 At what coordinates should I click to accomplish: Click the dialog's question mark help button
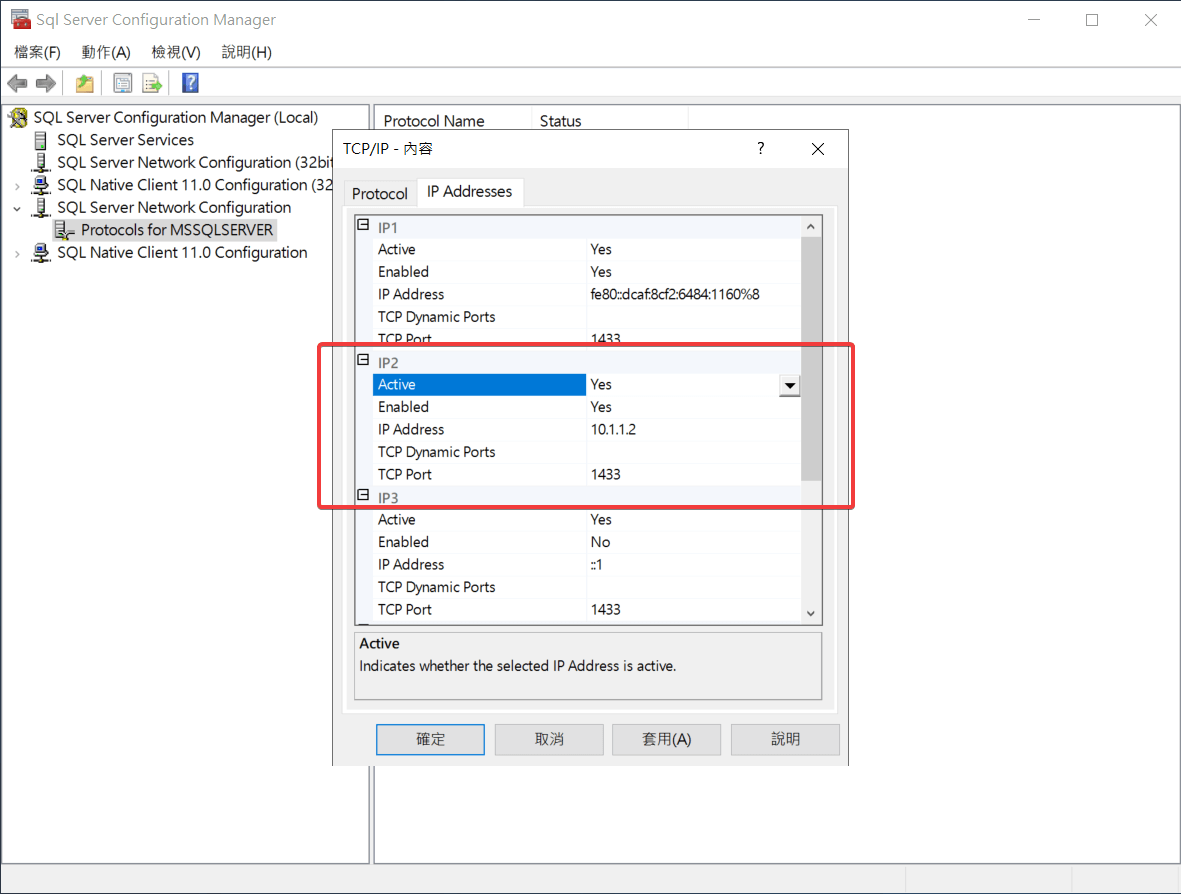pyautogui.click(x=761, y=149)
